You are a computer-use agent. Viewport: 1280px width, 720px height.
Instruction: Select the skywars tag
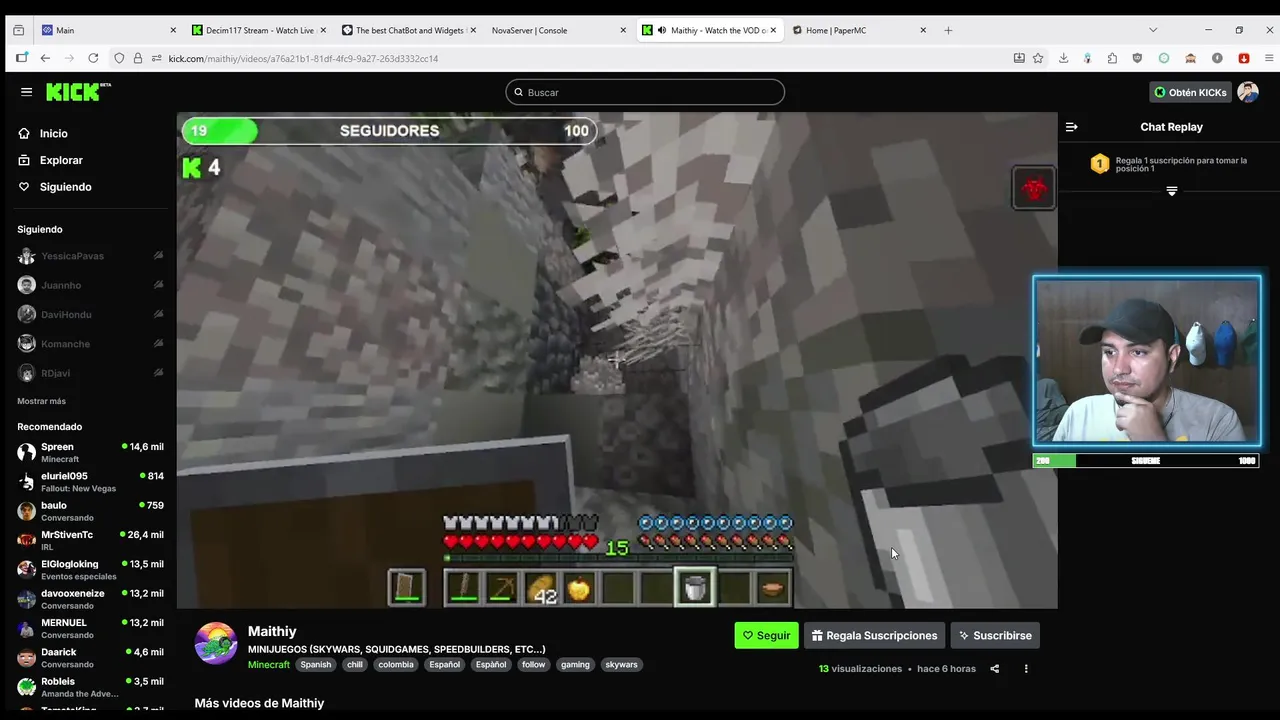pos(621,665)
